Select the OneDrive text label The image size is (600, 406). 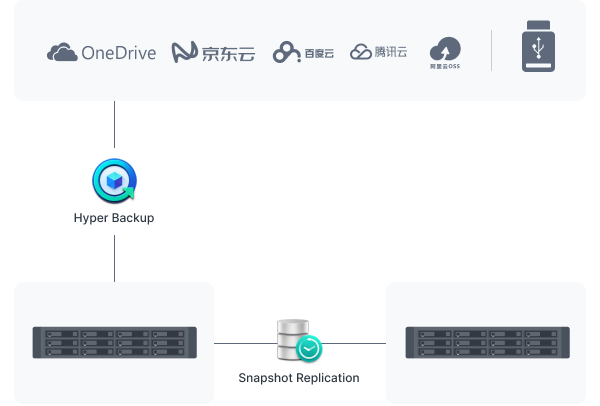(x=119, y=53)
